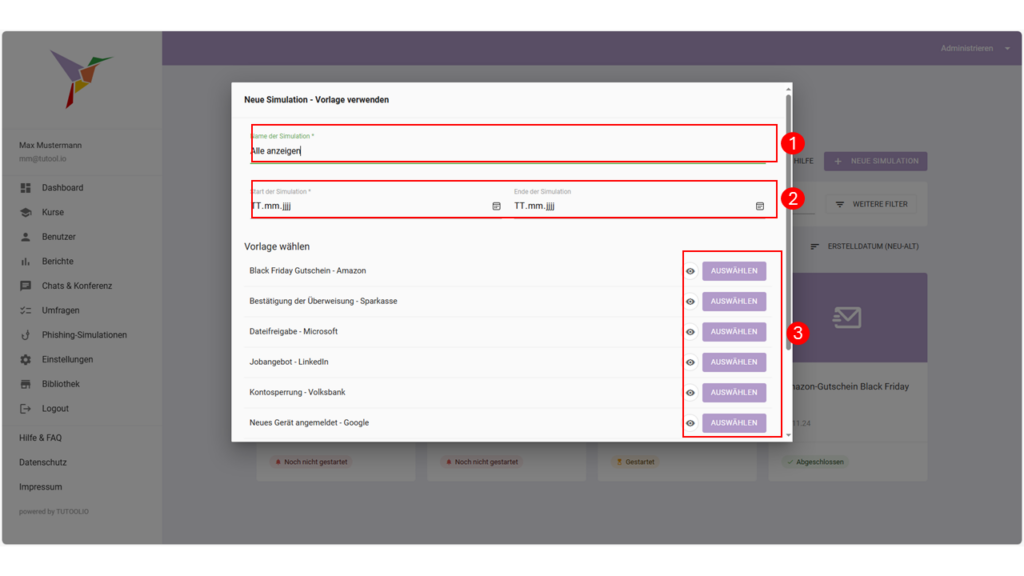Image resolution: width=1024 pixels, height=576 pixels.
Task: Click the dialog scroll-down arrow
Action: point(788,435)
